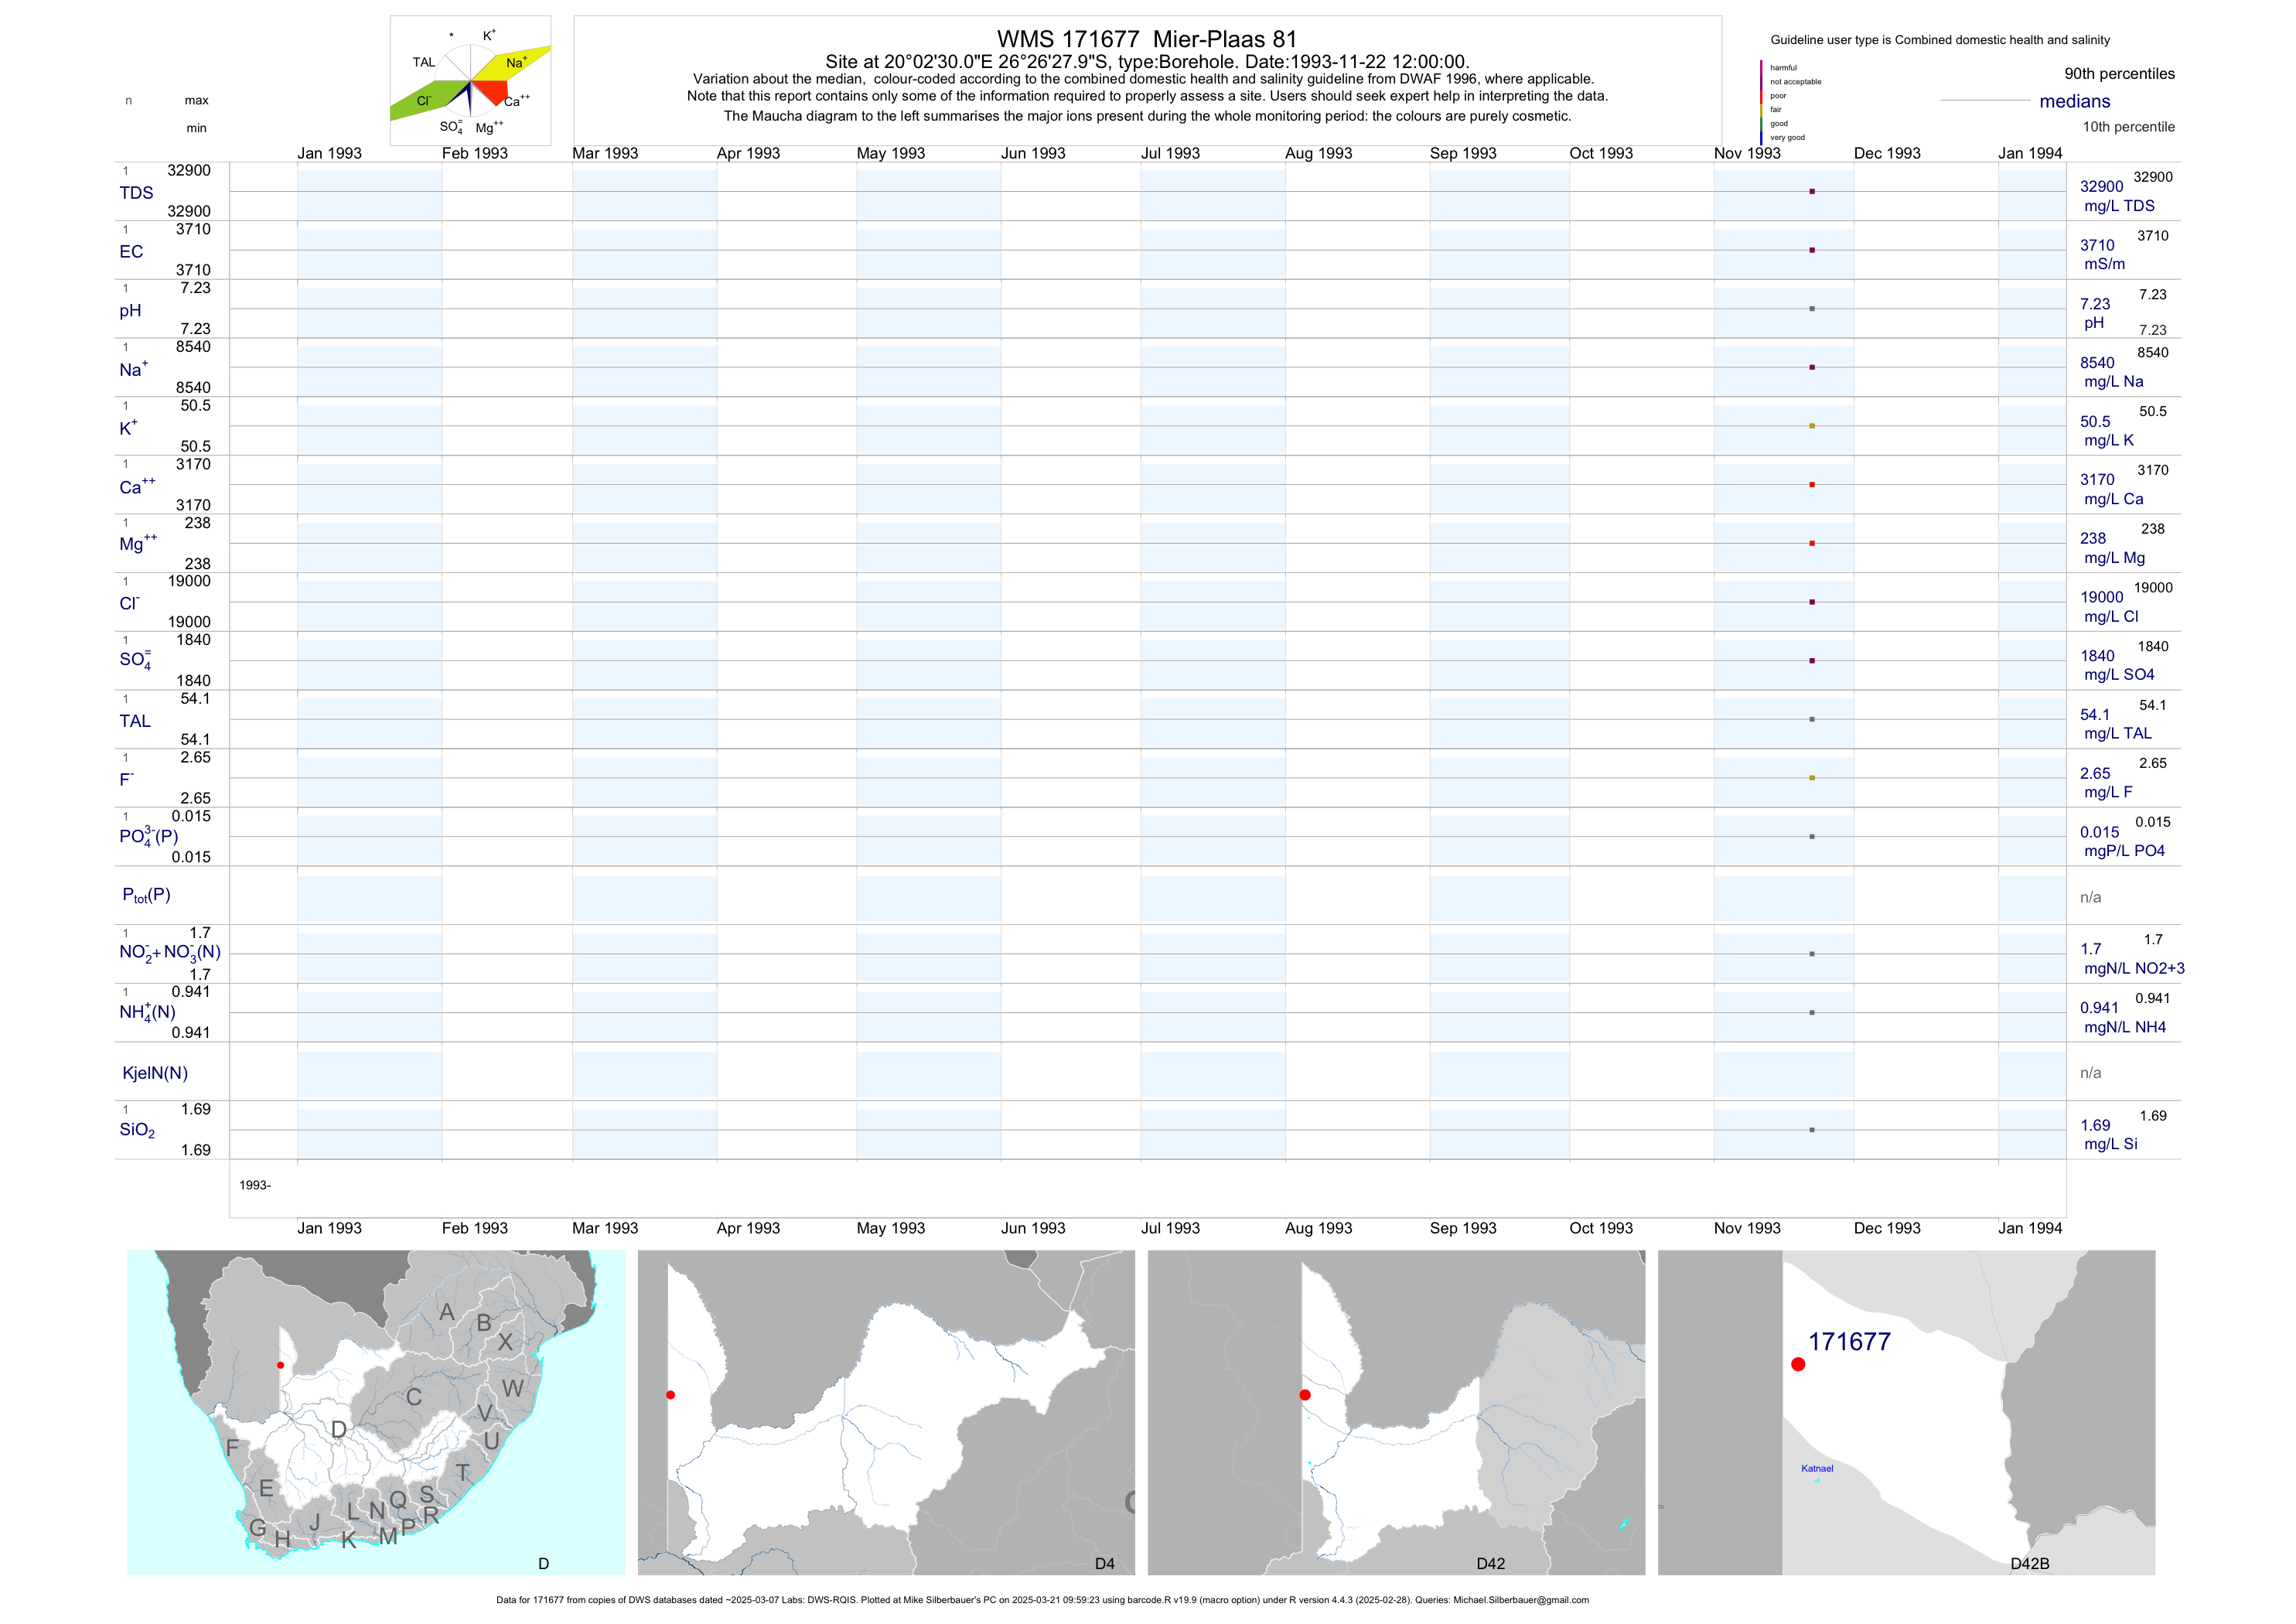Click the Katnael place label on the map
This screenshot has height=1624, width=2296.
coord(1817,1469)
